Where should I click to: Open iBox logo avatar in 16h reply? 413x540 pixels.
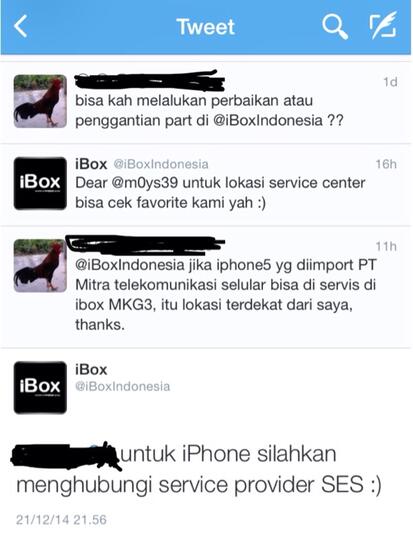(x=40, y=183)
